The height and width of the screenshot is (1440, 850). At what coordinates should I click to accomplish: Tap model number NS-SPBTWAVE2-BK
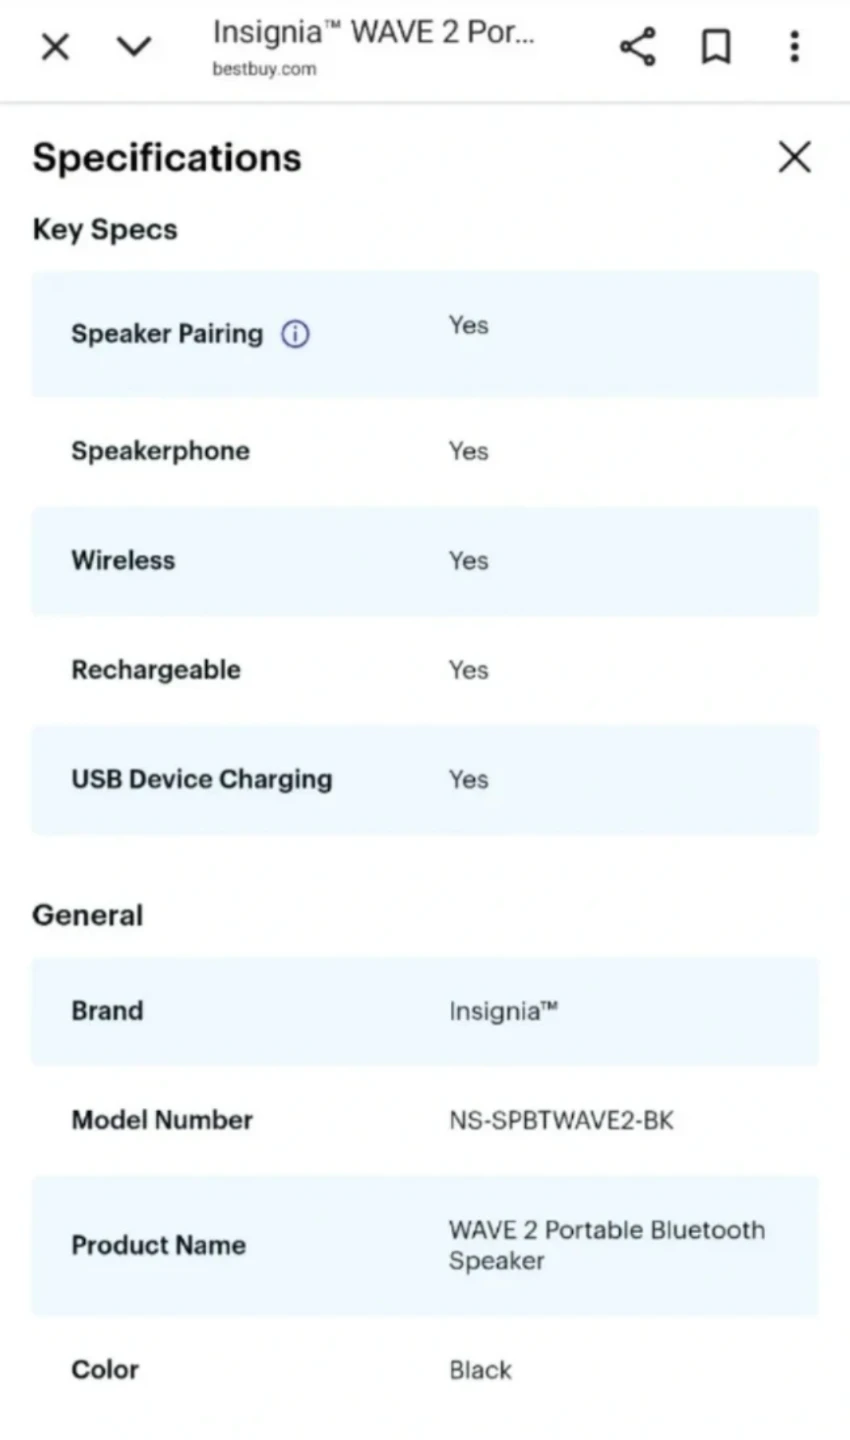[561, 1120]
